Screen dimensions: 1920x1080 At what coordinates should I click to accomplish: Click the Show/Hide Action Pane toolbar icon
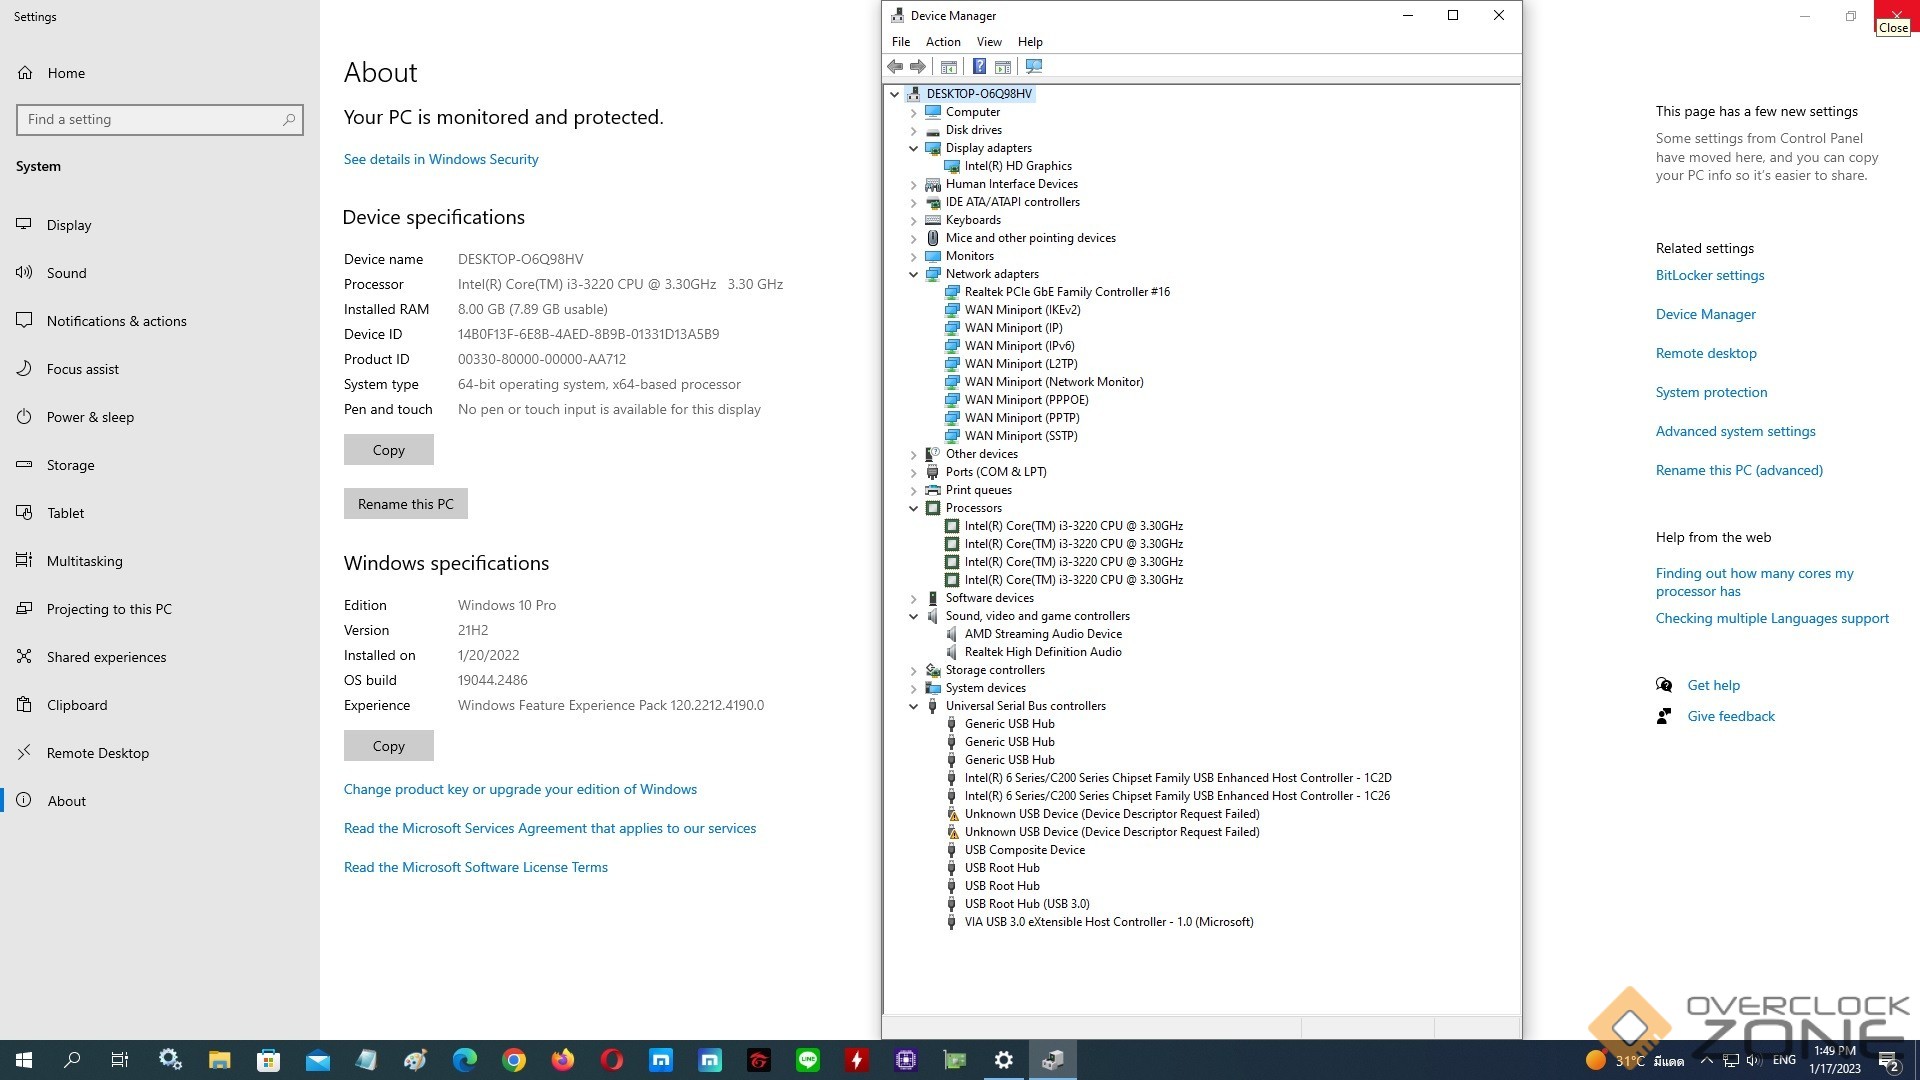(1003, 66)
